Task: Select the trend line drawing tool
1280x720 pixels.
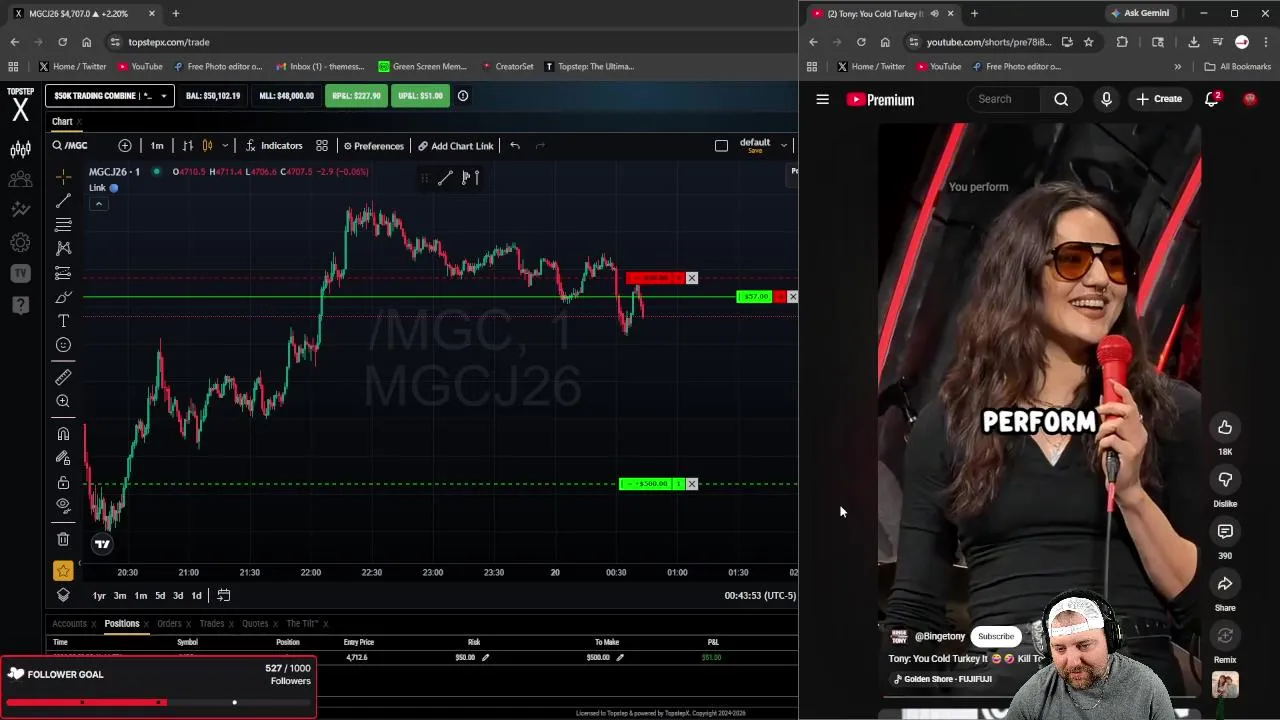Action: (63, 201)
